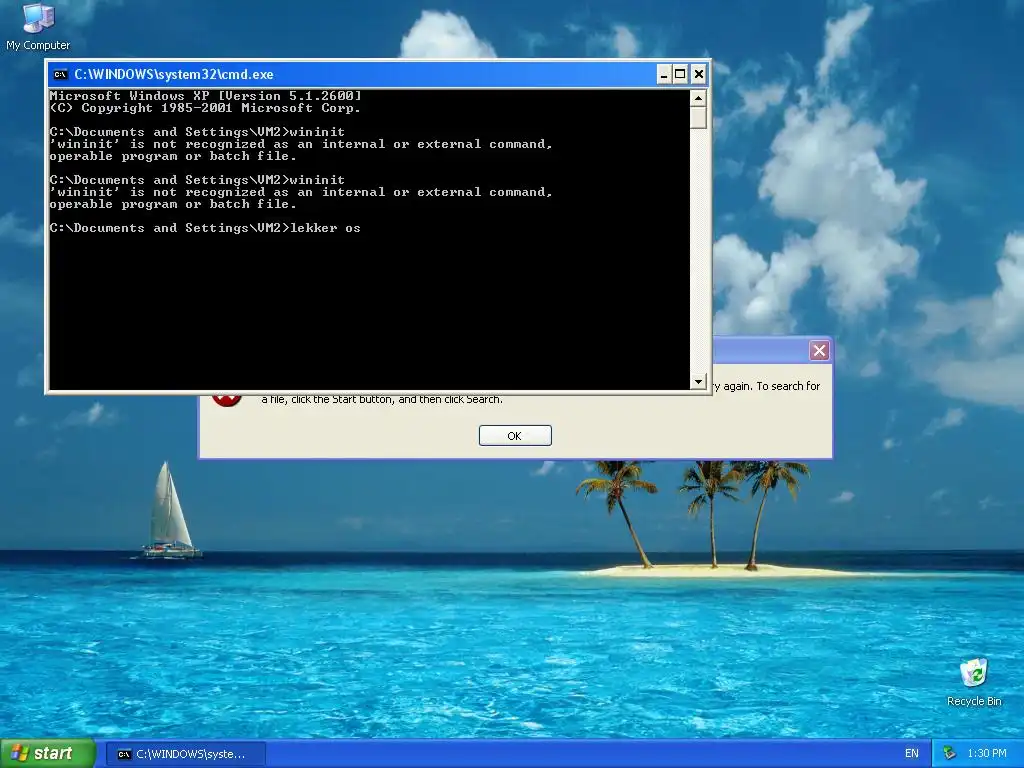Close the error dialog with X
The image size is (1024, 768).
819,351
